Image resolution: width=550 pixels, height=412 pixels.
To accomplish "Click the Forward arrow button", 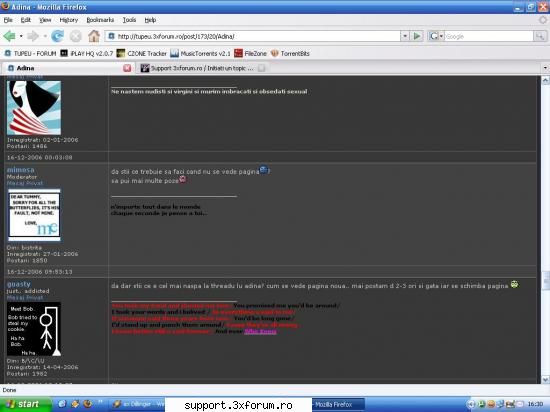I will [x=33, y=36].
